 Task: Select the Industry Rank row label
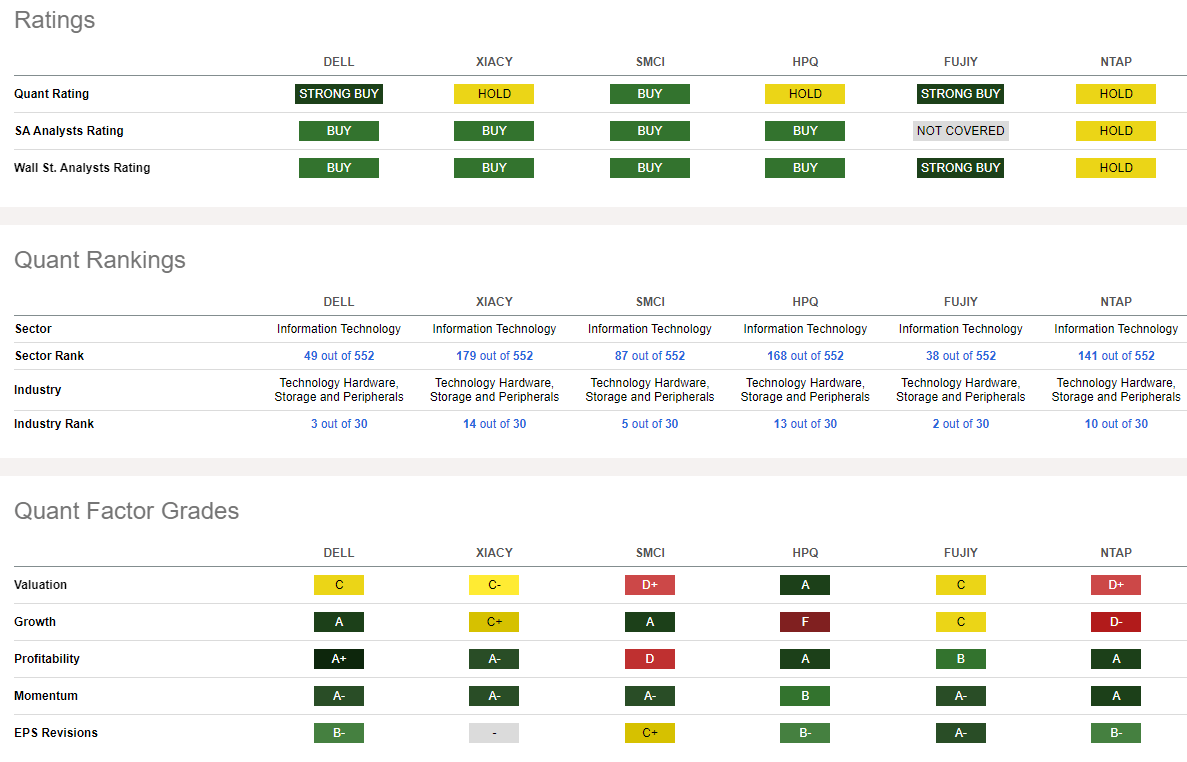(54, 424)
